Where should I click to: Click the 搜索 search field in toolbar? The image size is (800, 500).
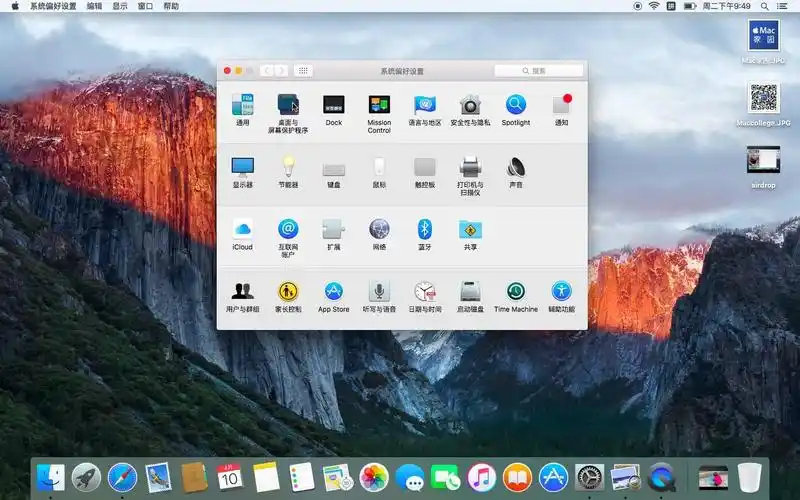[x=538, y=71]
